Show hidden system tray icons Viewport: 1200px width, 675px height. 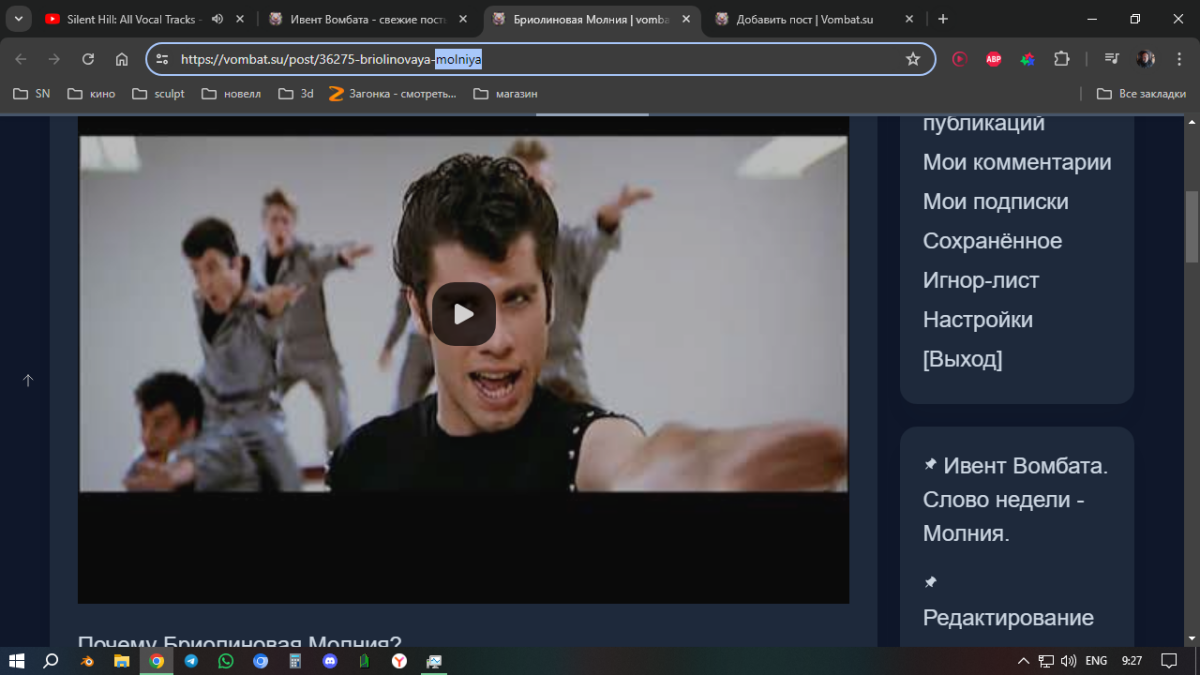point(1023,661)
